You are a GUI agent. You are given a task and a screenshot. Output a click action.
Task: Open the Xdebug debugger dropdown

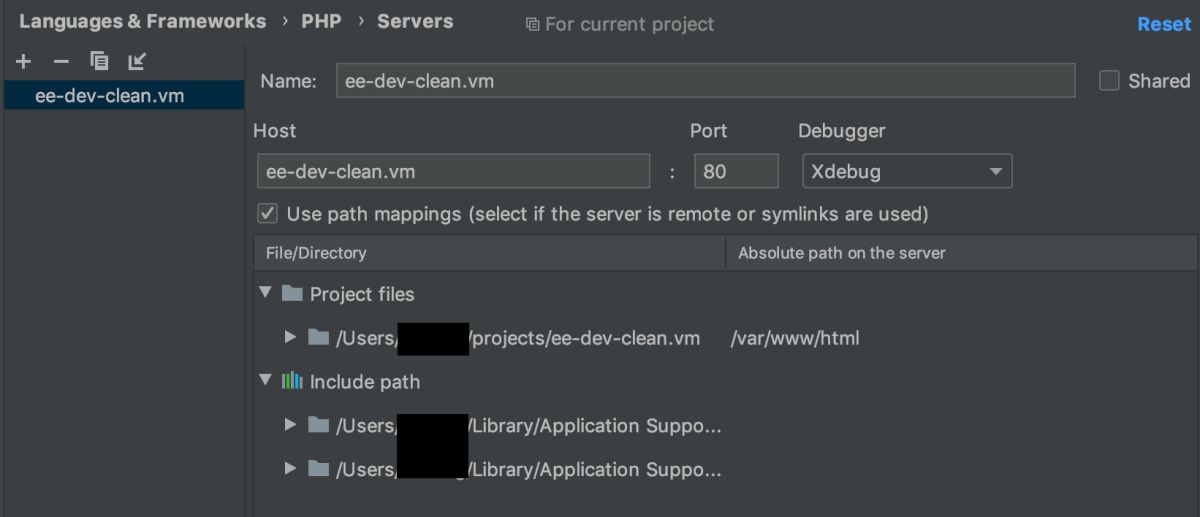point(907,171)
